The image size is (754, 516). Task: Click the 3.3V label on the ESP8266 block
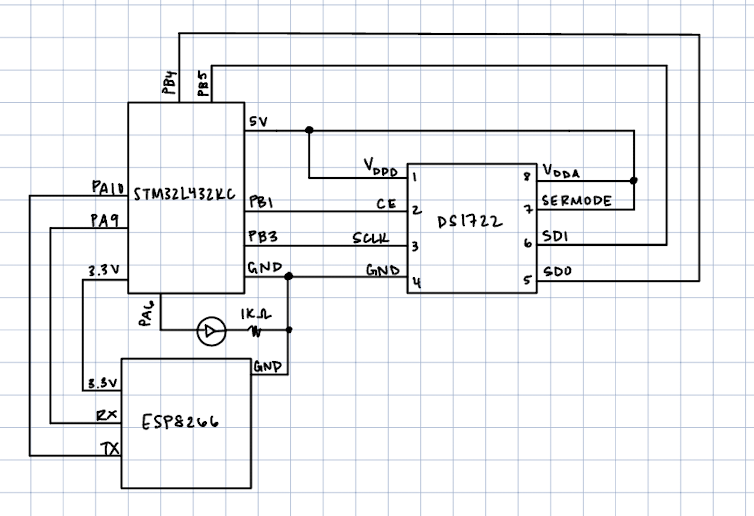(102, 383)
